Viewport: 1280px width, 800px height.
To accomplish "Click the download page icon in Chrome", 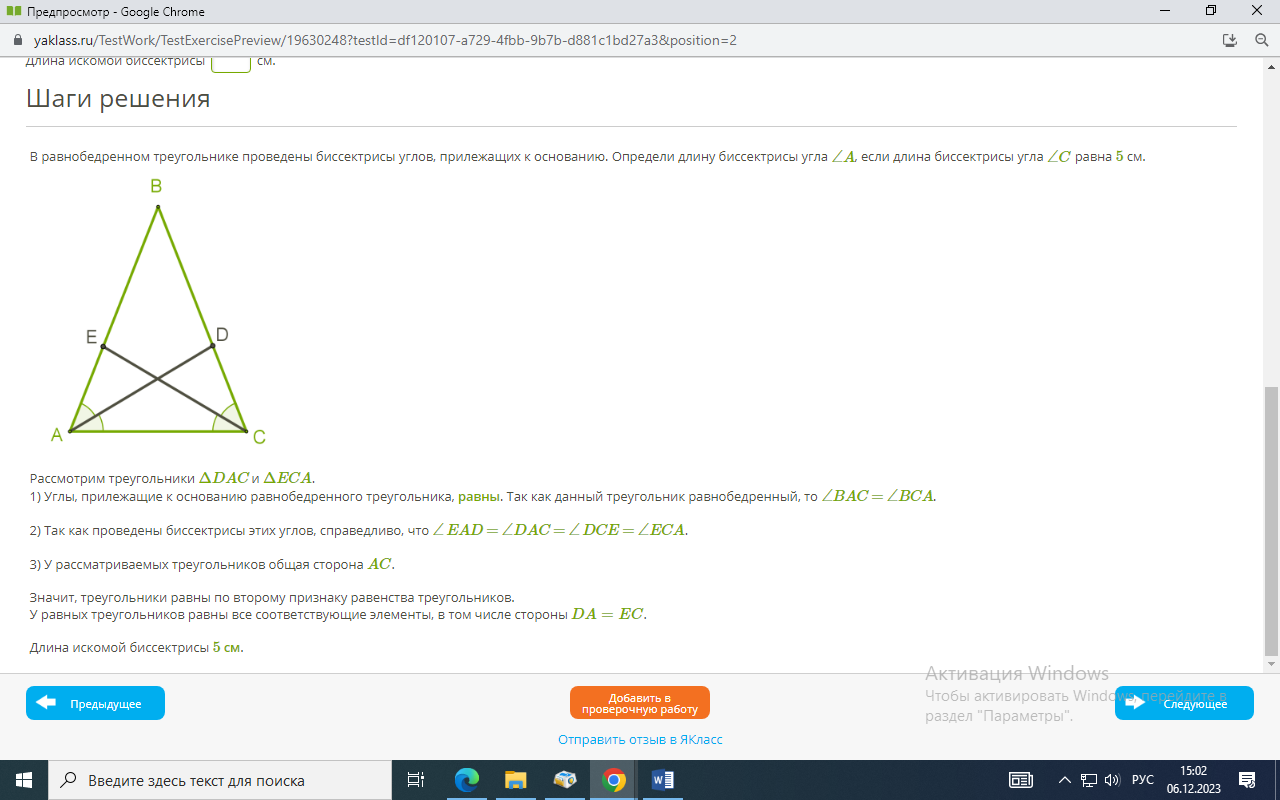I will 1230,41.
